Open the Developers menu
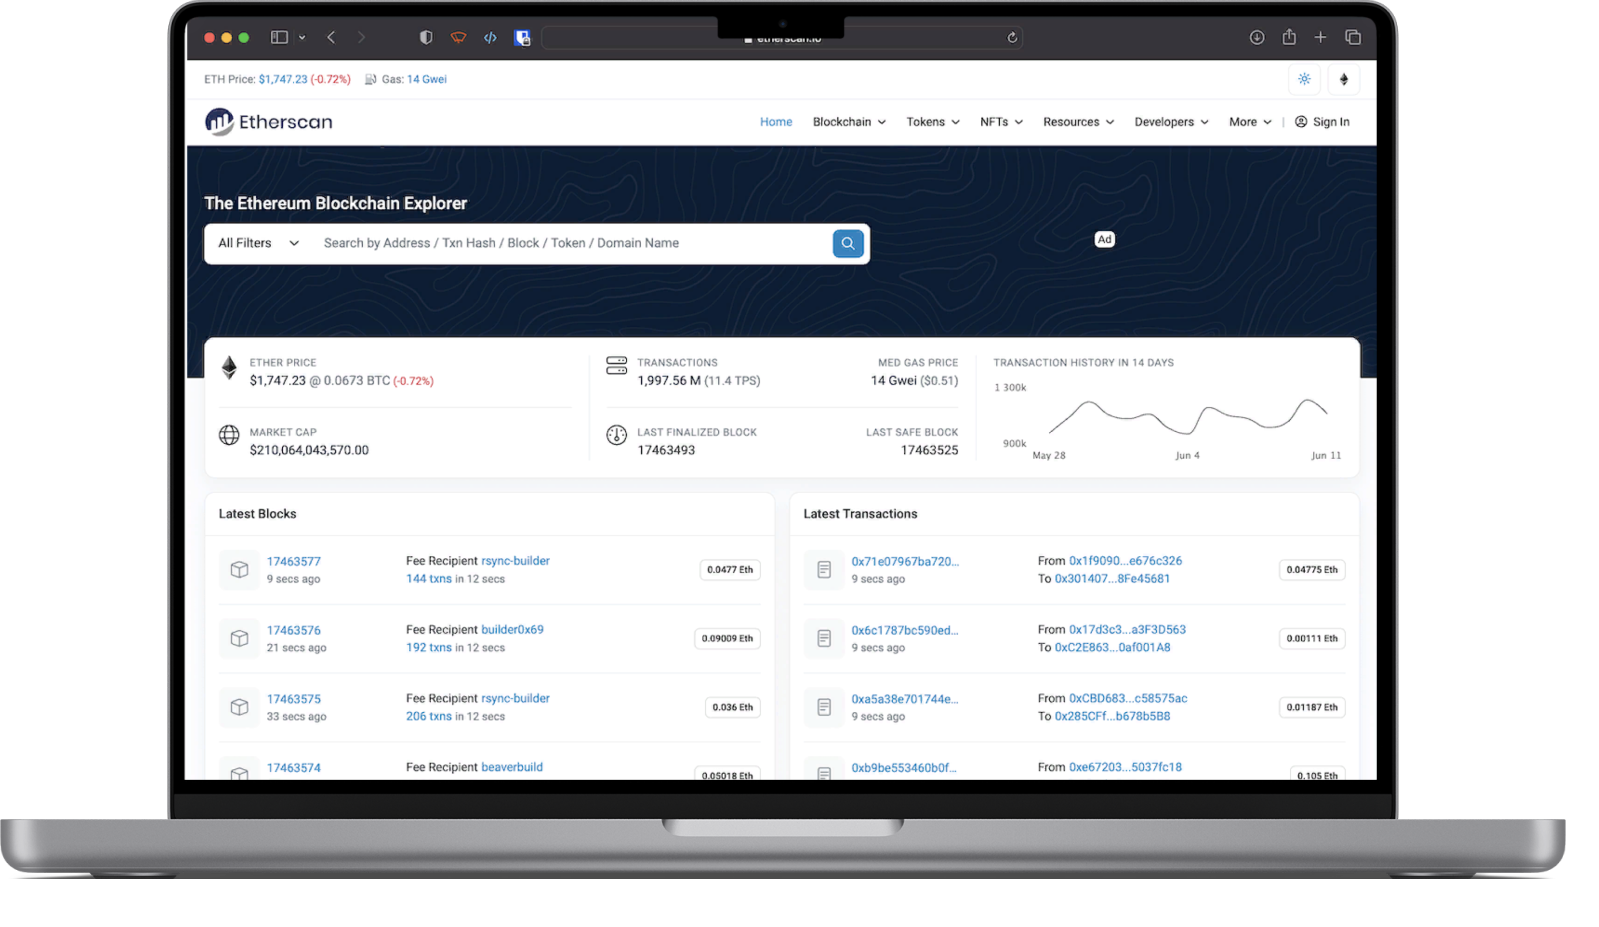The width and height of the screenshot is (1599, 927). (x=1171, y=122)
